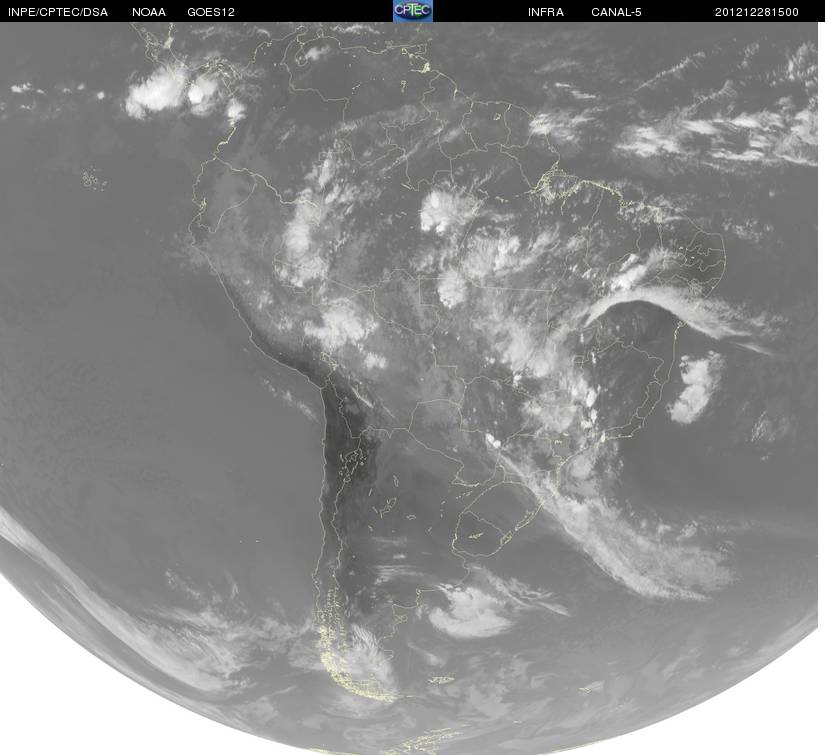The width and height of the screenshot is (825, 755).
Task: Click the GOES12 satellite label
Action: 211,12
